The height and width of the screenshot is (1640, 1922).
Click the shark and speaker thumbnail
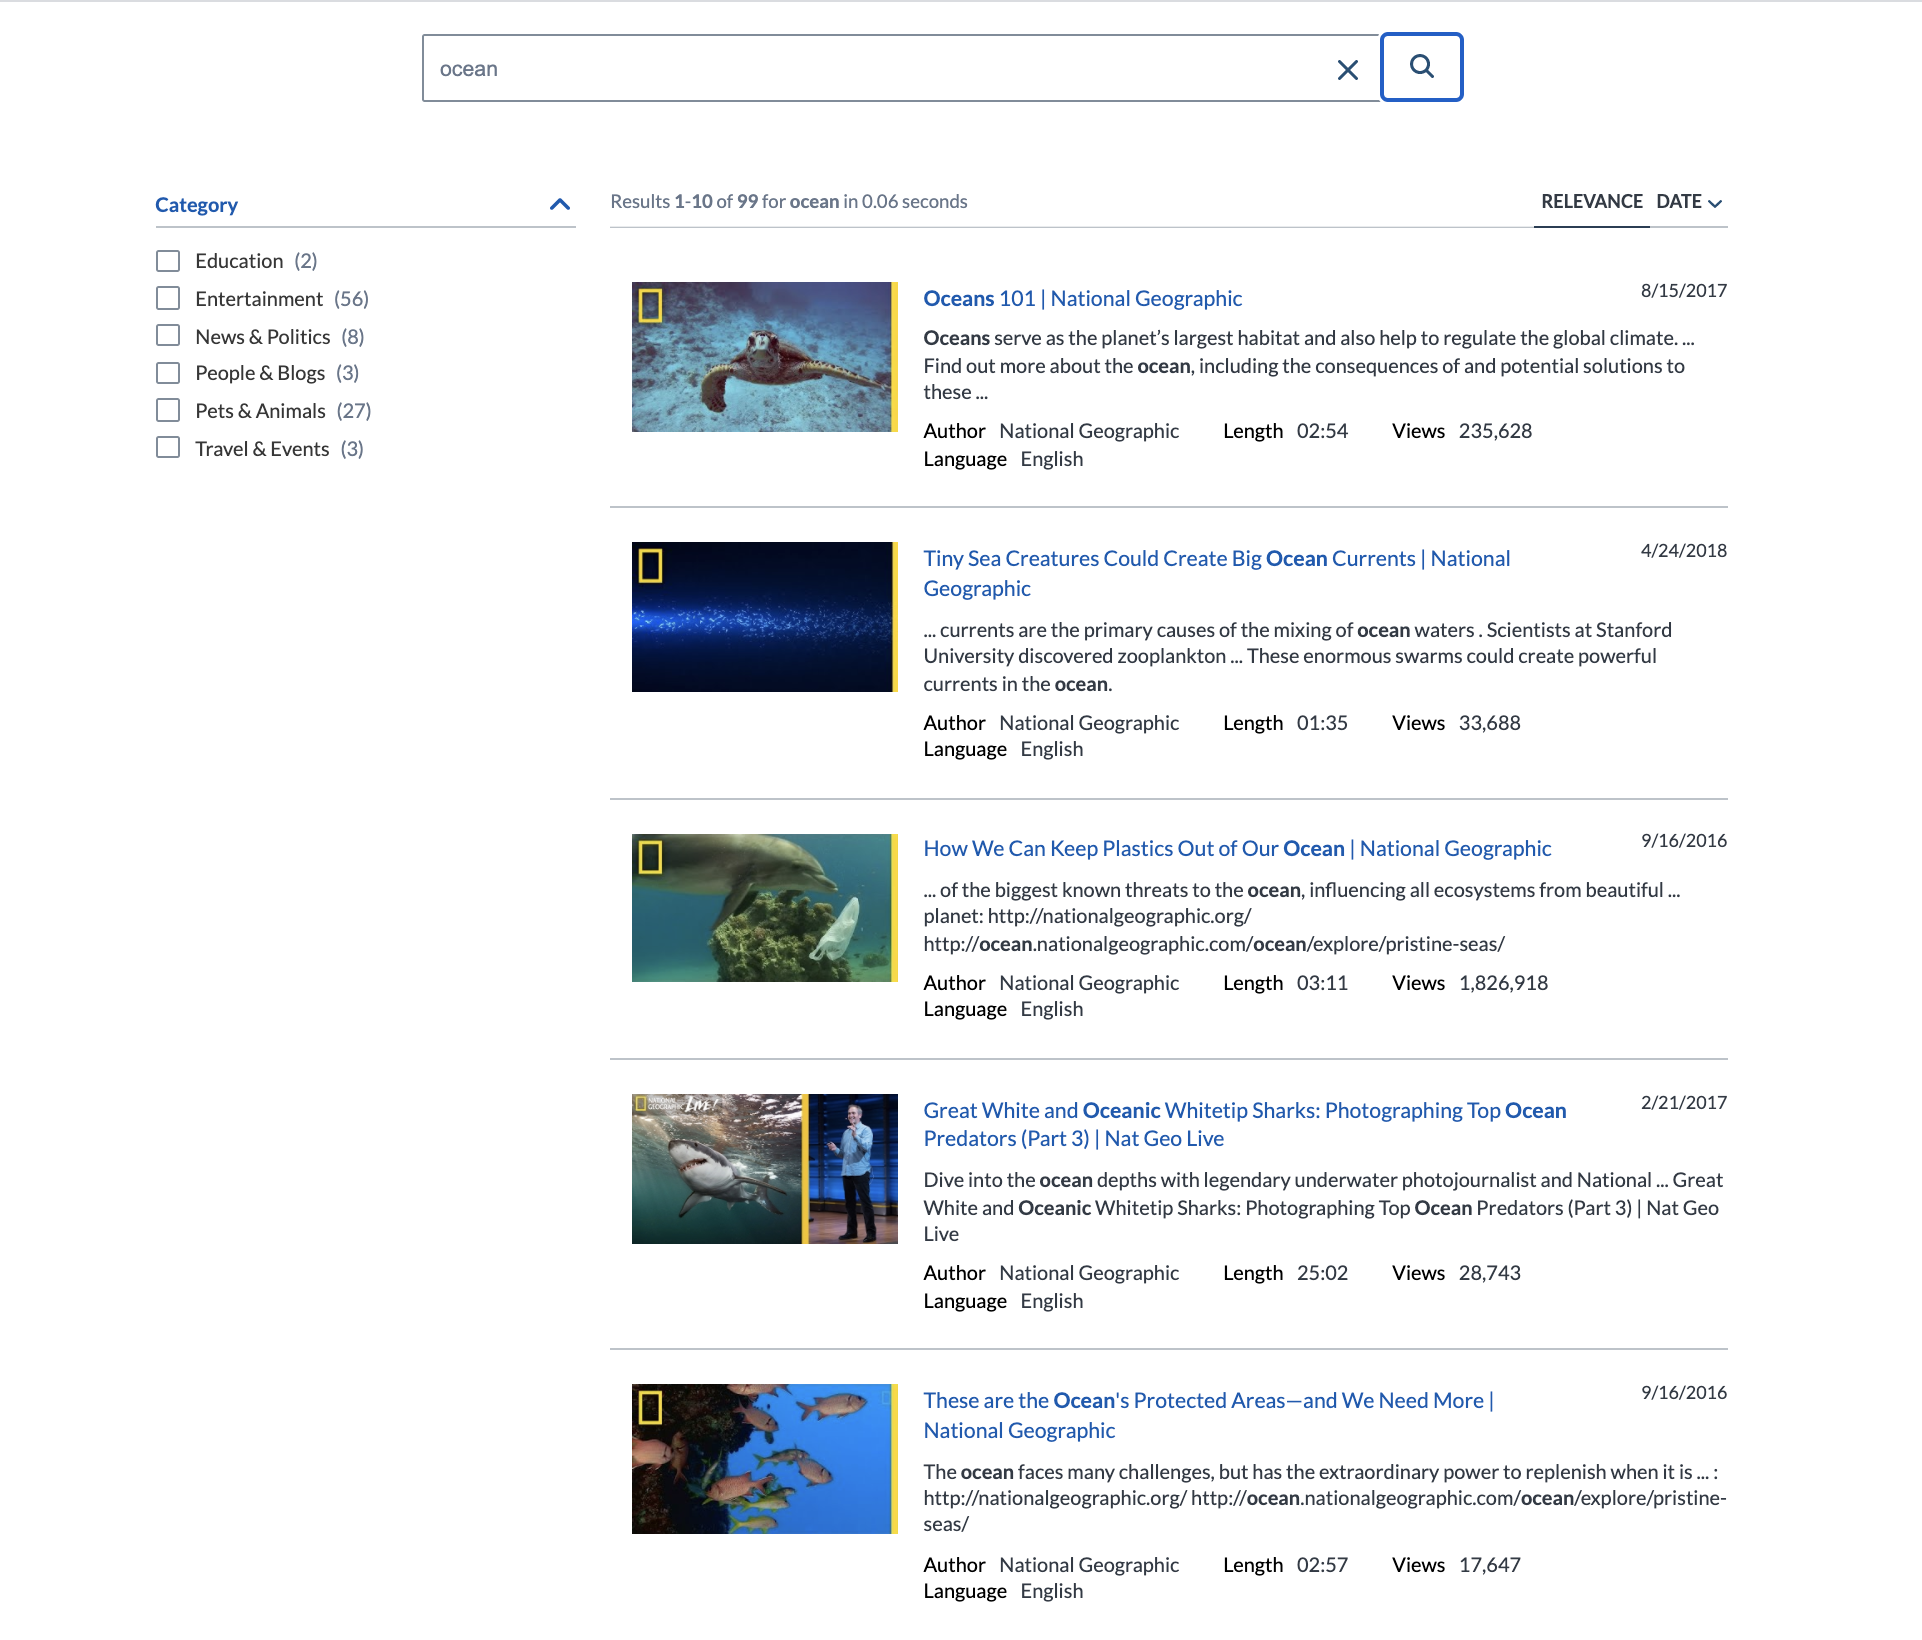click(x=764, y=1169)
